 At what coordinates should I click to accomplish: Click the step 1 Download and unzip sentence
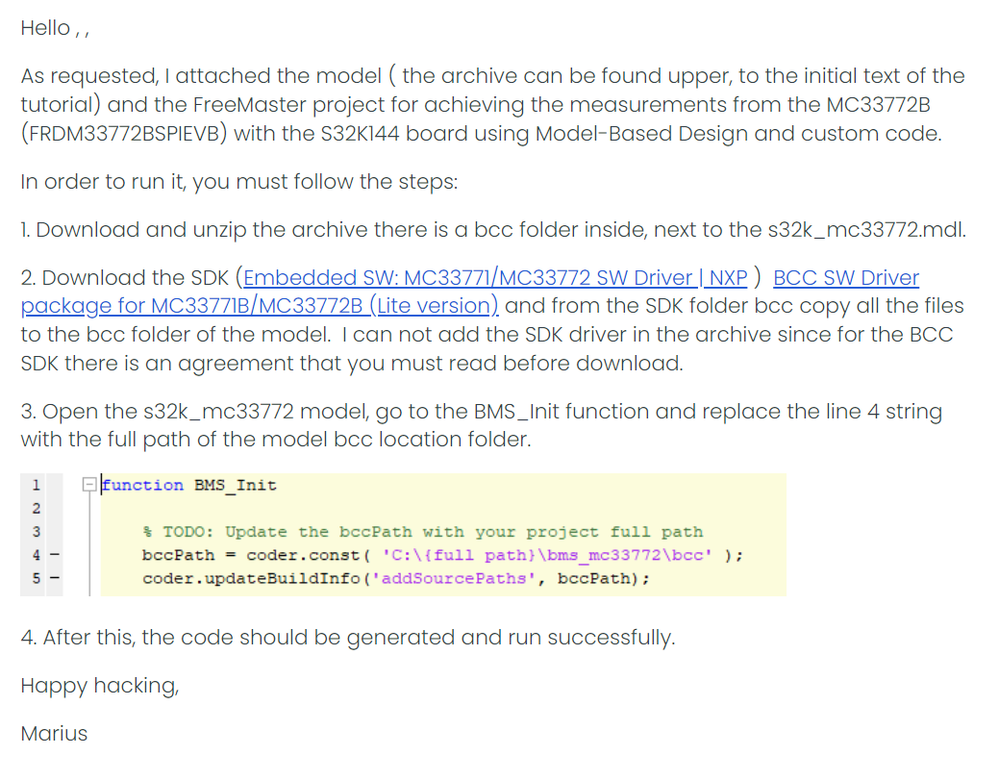[492, 230]
